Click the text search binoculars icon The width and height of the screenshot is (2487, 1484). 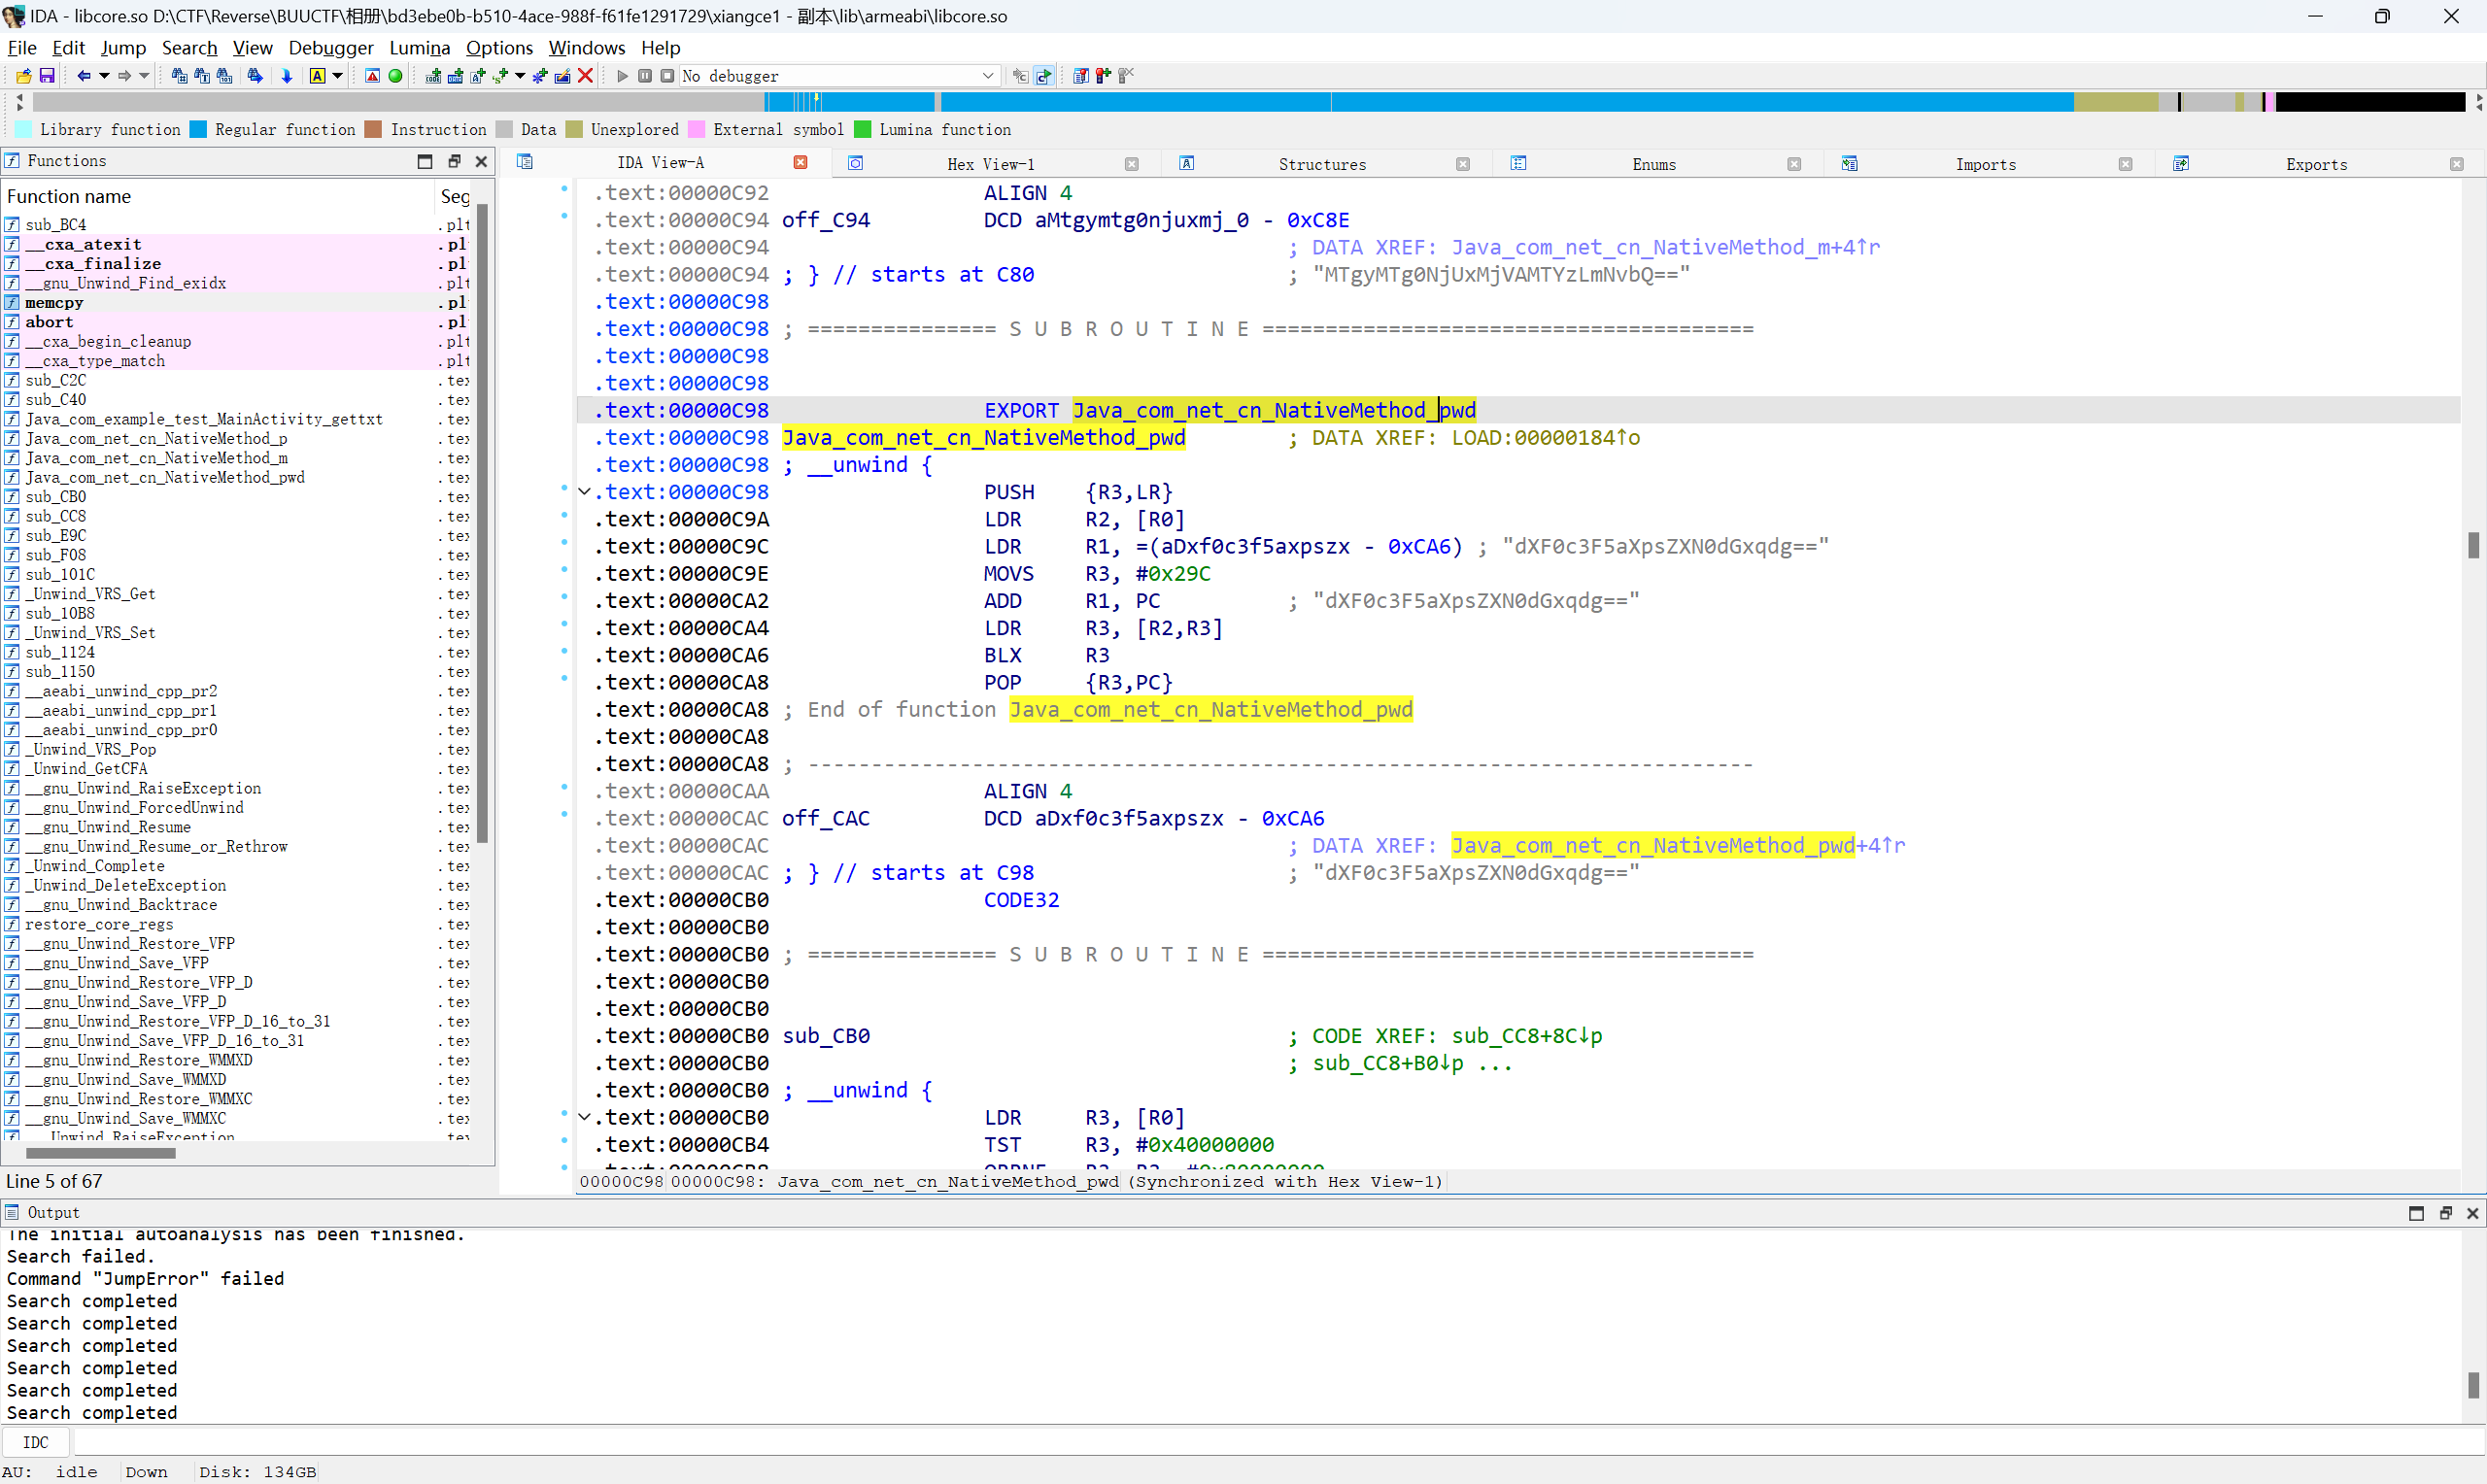point(202,76)
